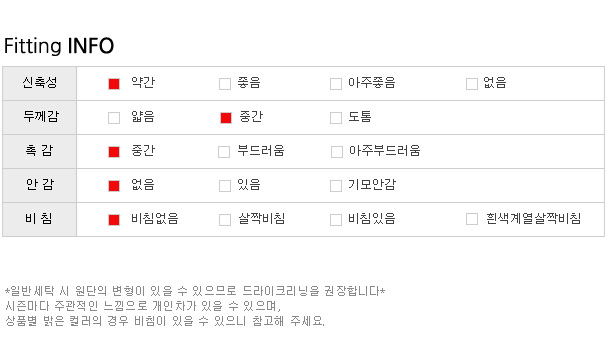Tick the 비침있음 checkbox

coord(336,220)
